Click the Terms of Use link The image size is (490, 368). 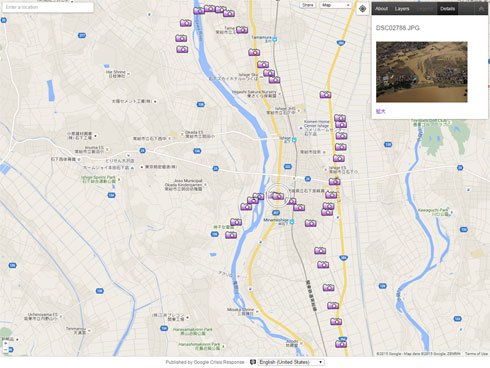pos(475,354)
